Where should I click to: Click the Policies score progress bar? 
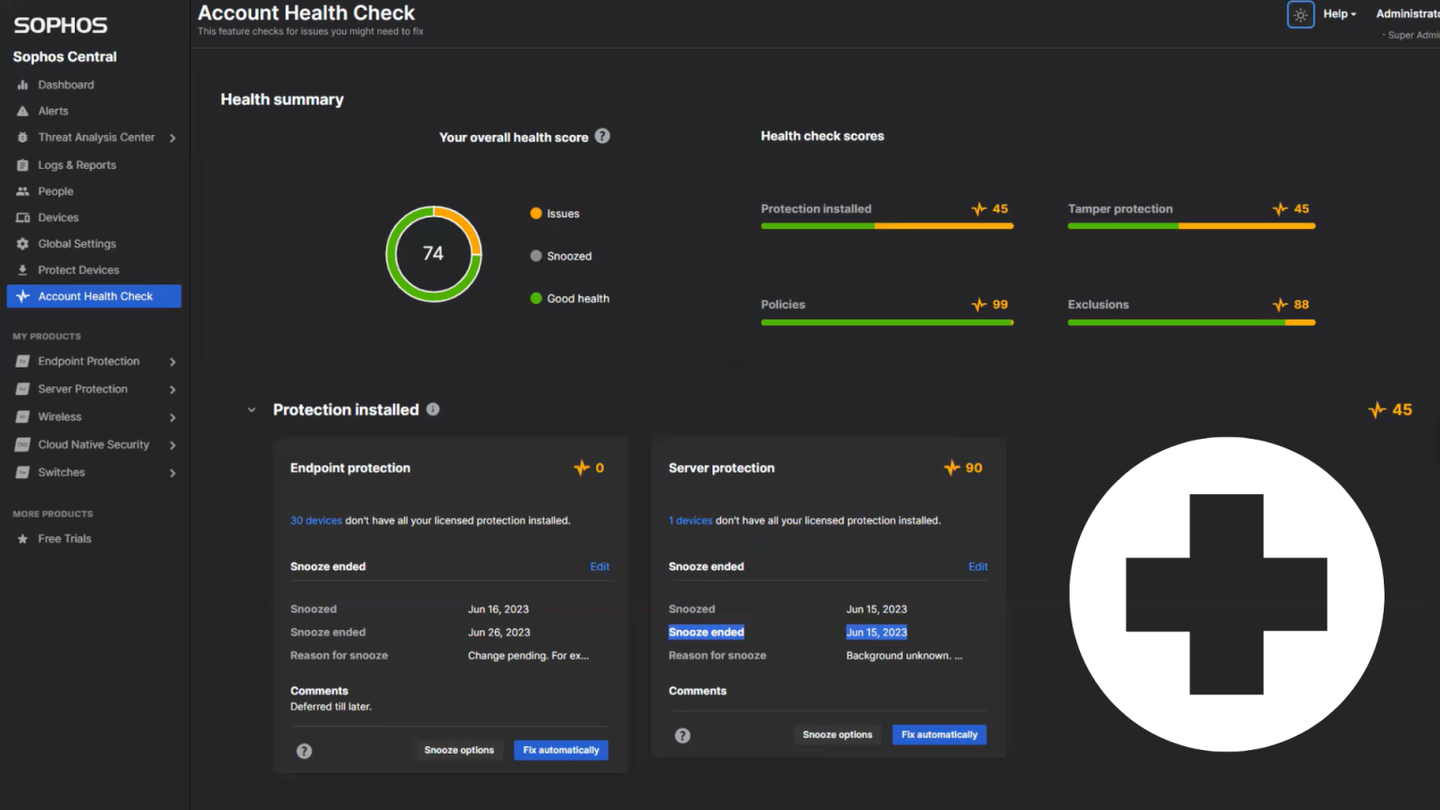coord(887,322)
